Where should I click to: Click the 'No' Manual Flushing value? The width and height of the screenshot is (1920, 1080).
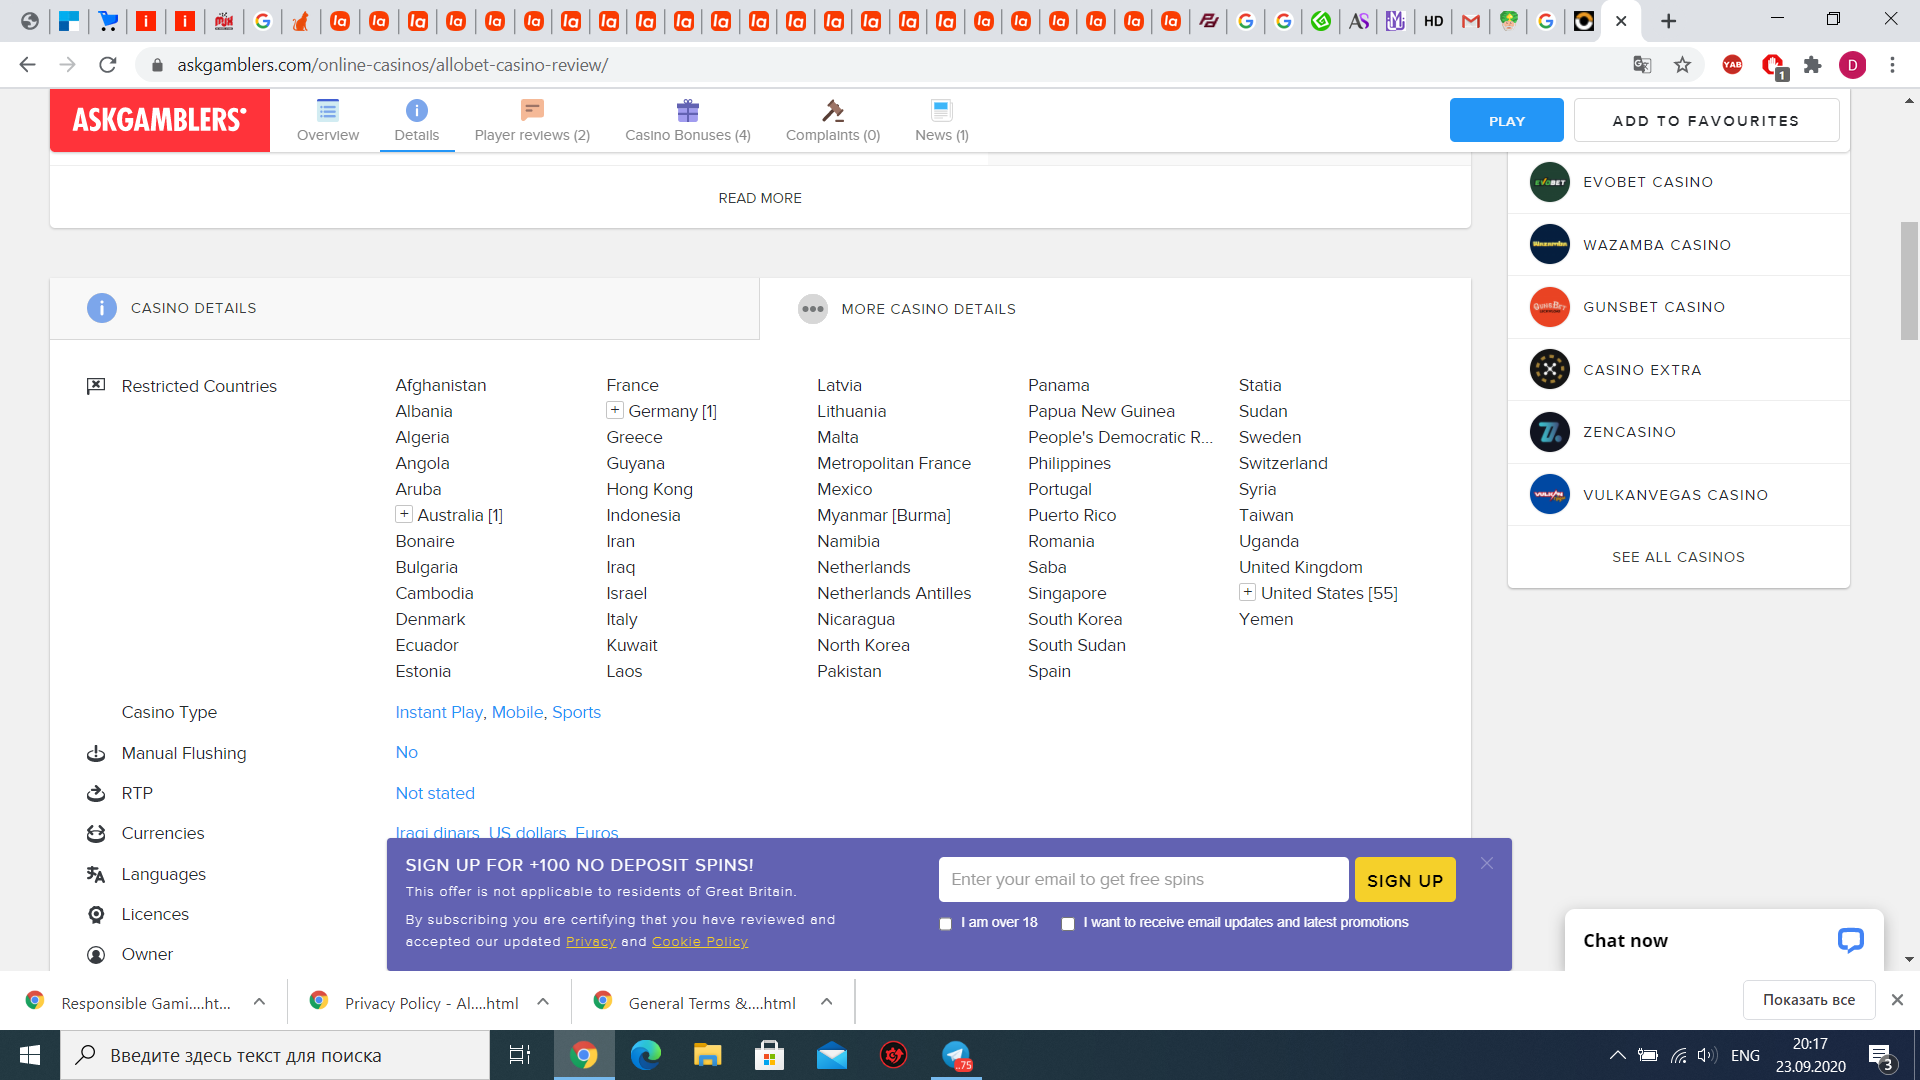pos(406,752)
